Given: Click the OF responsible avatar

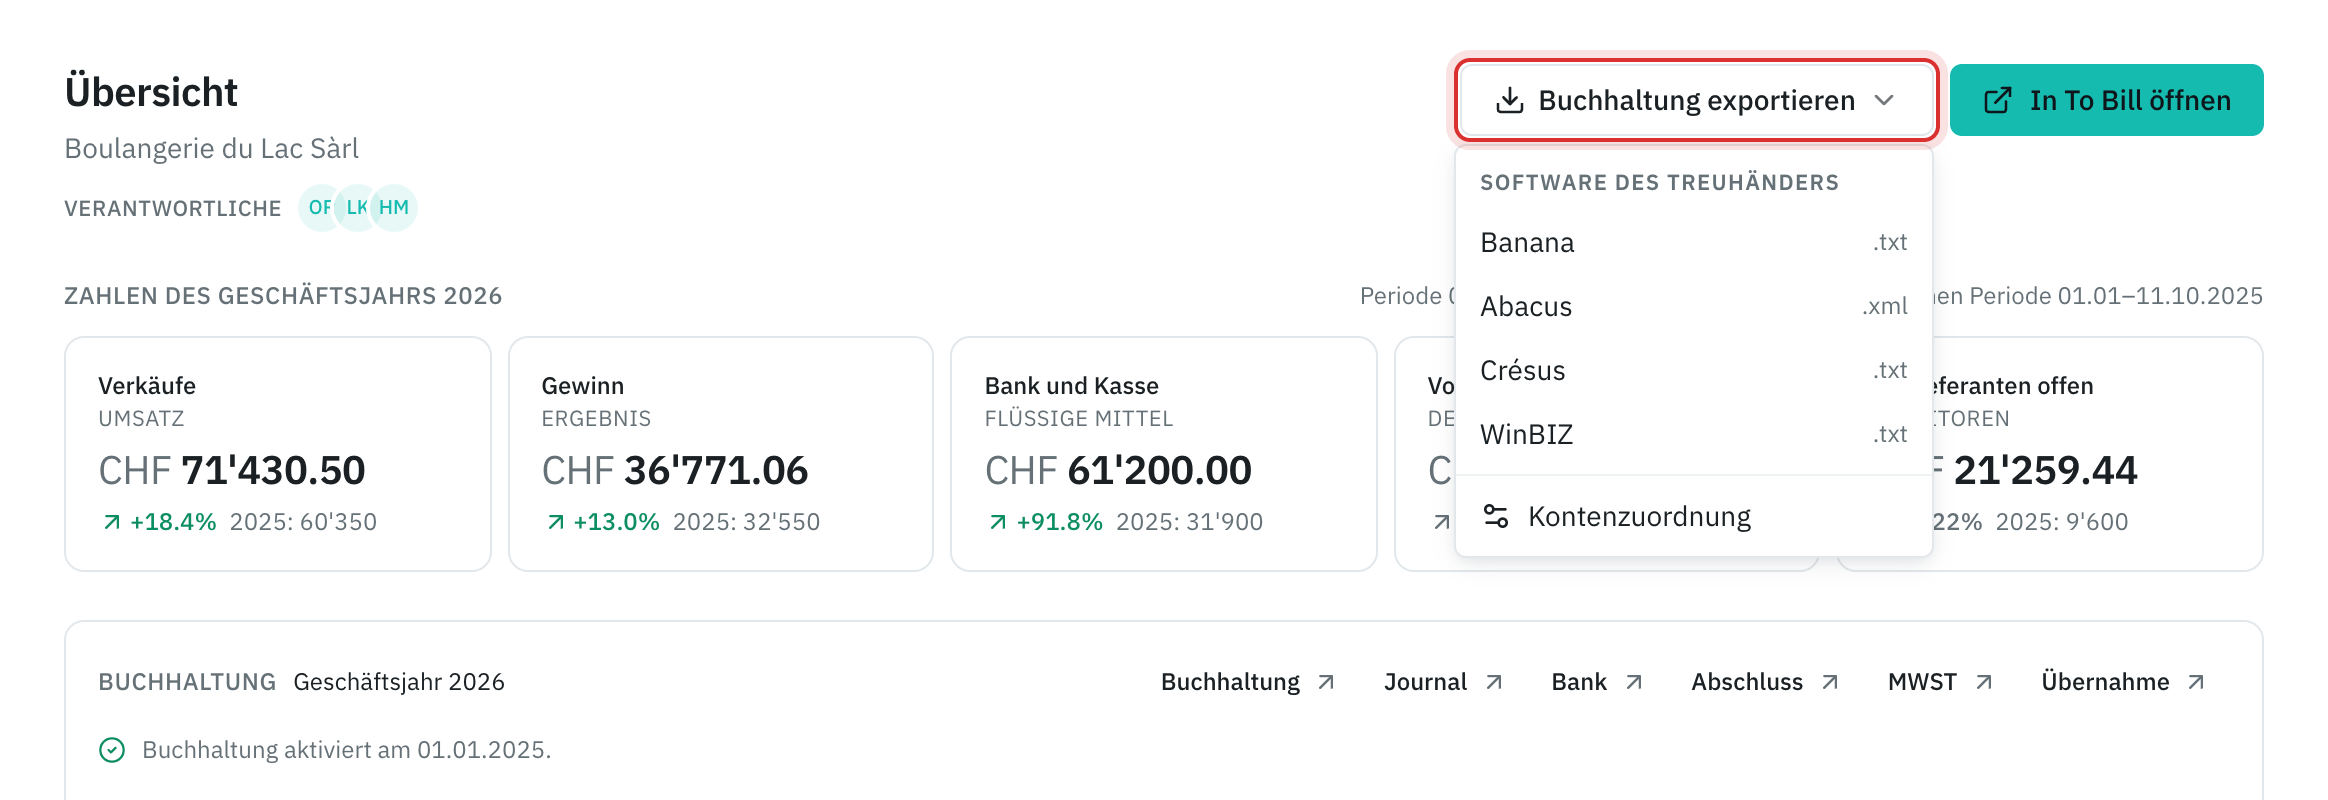Looking at the screenshot, I should point(320,208).
